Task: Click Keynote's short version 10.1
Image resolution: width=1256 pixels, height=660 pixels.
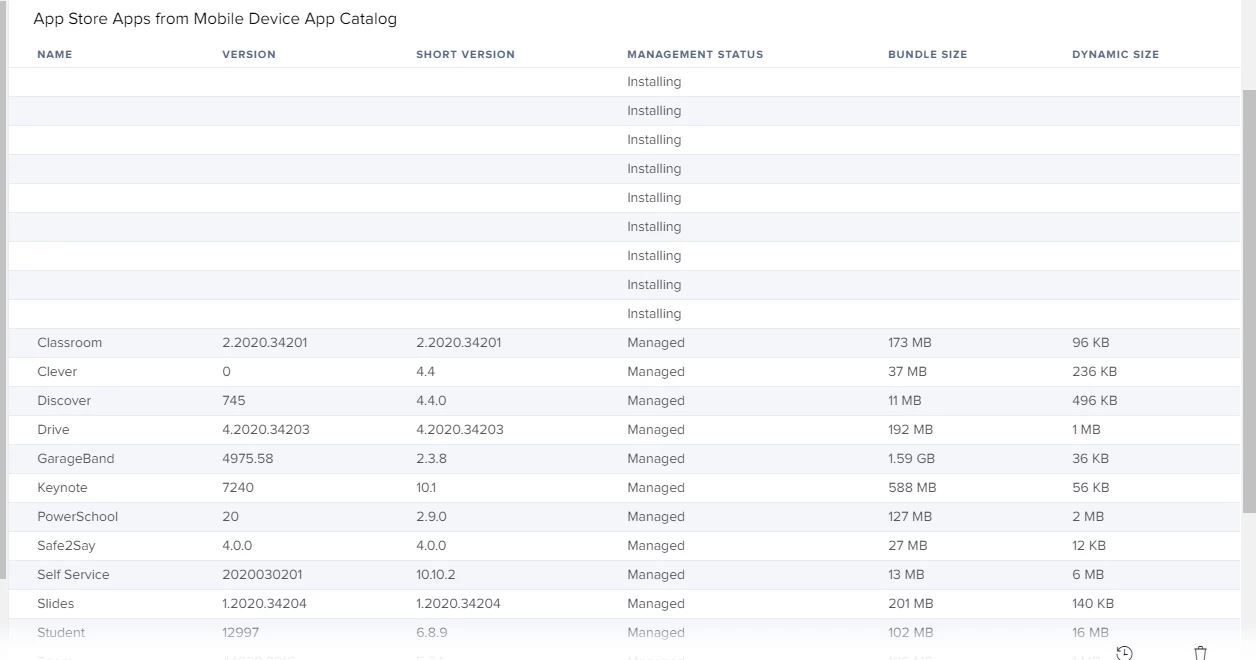Action: [x=426, y=488]
